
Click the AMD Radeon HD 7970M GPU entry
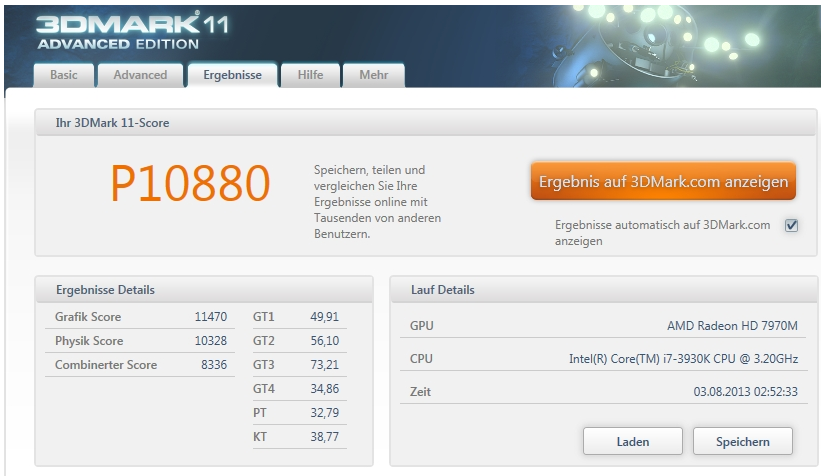click(x=732, y=326)
